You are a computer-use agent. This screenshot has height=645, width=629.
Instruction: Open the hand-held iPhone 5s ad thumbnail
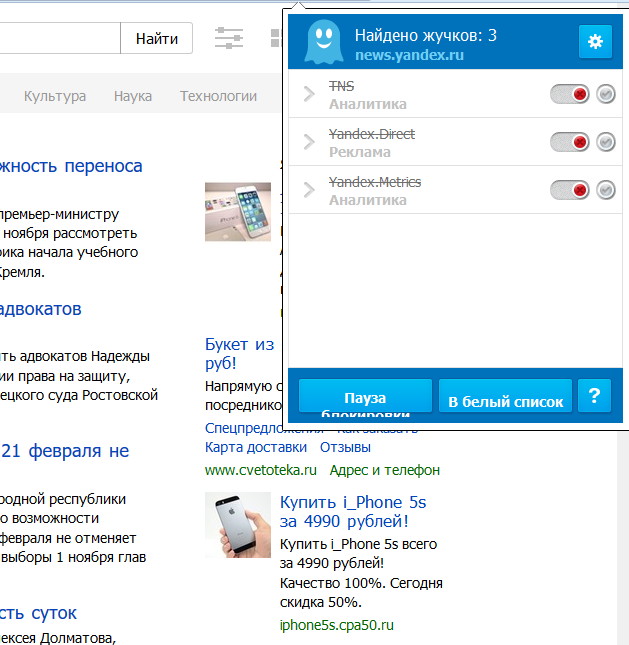[238, 525]
